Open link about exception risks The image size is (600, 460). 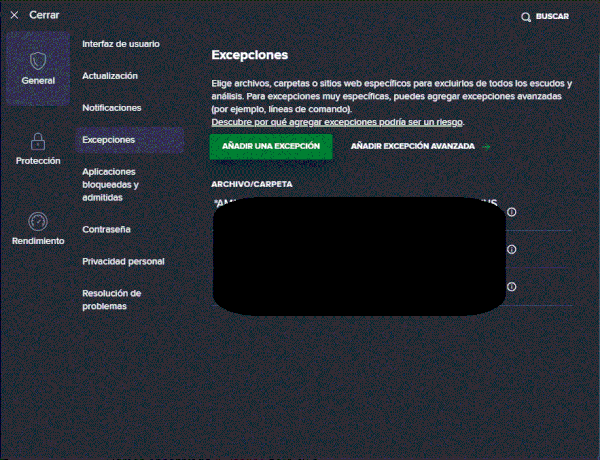(337, 122)
